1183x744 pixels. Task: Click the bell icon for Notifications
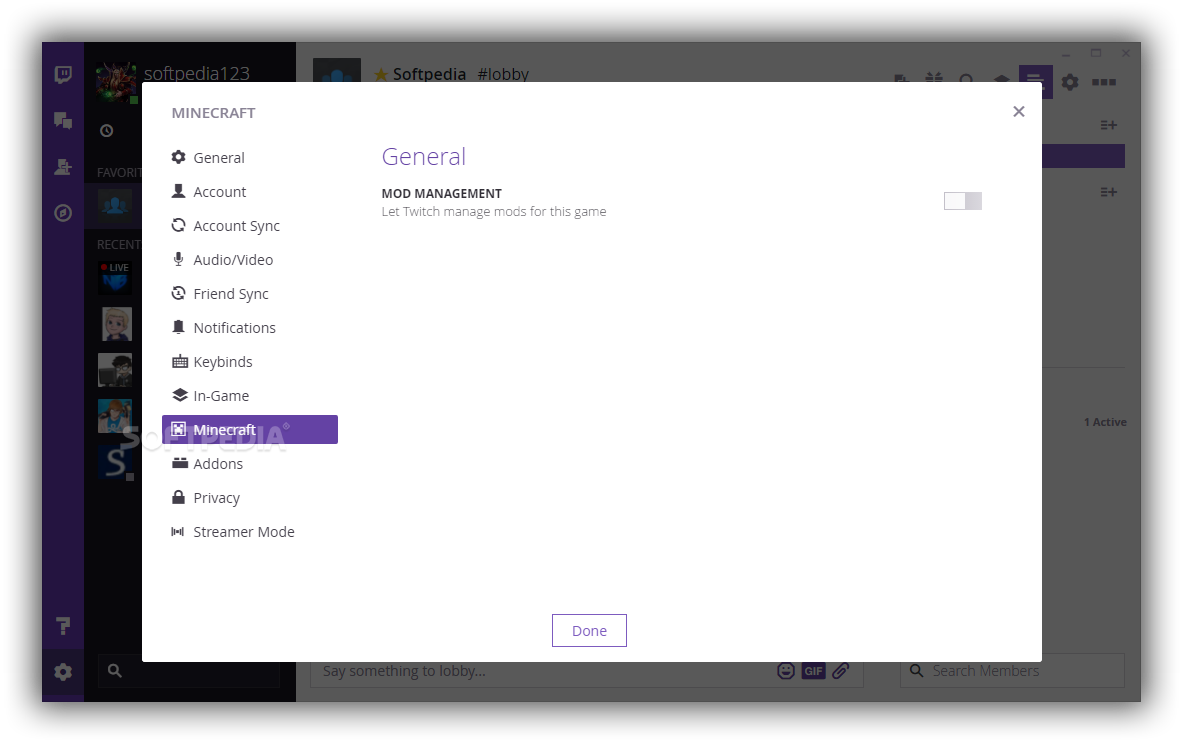point(179,327)
